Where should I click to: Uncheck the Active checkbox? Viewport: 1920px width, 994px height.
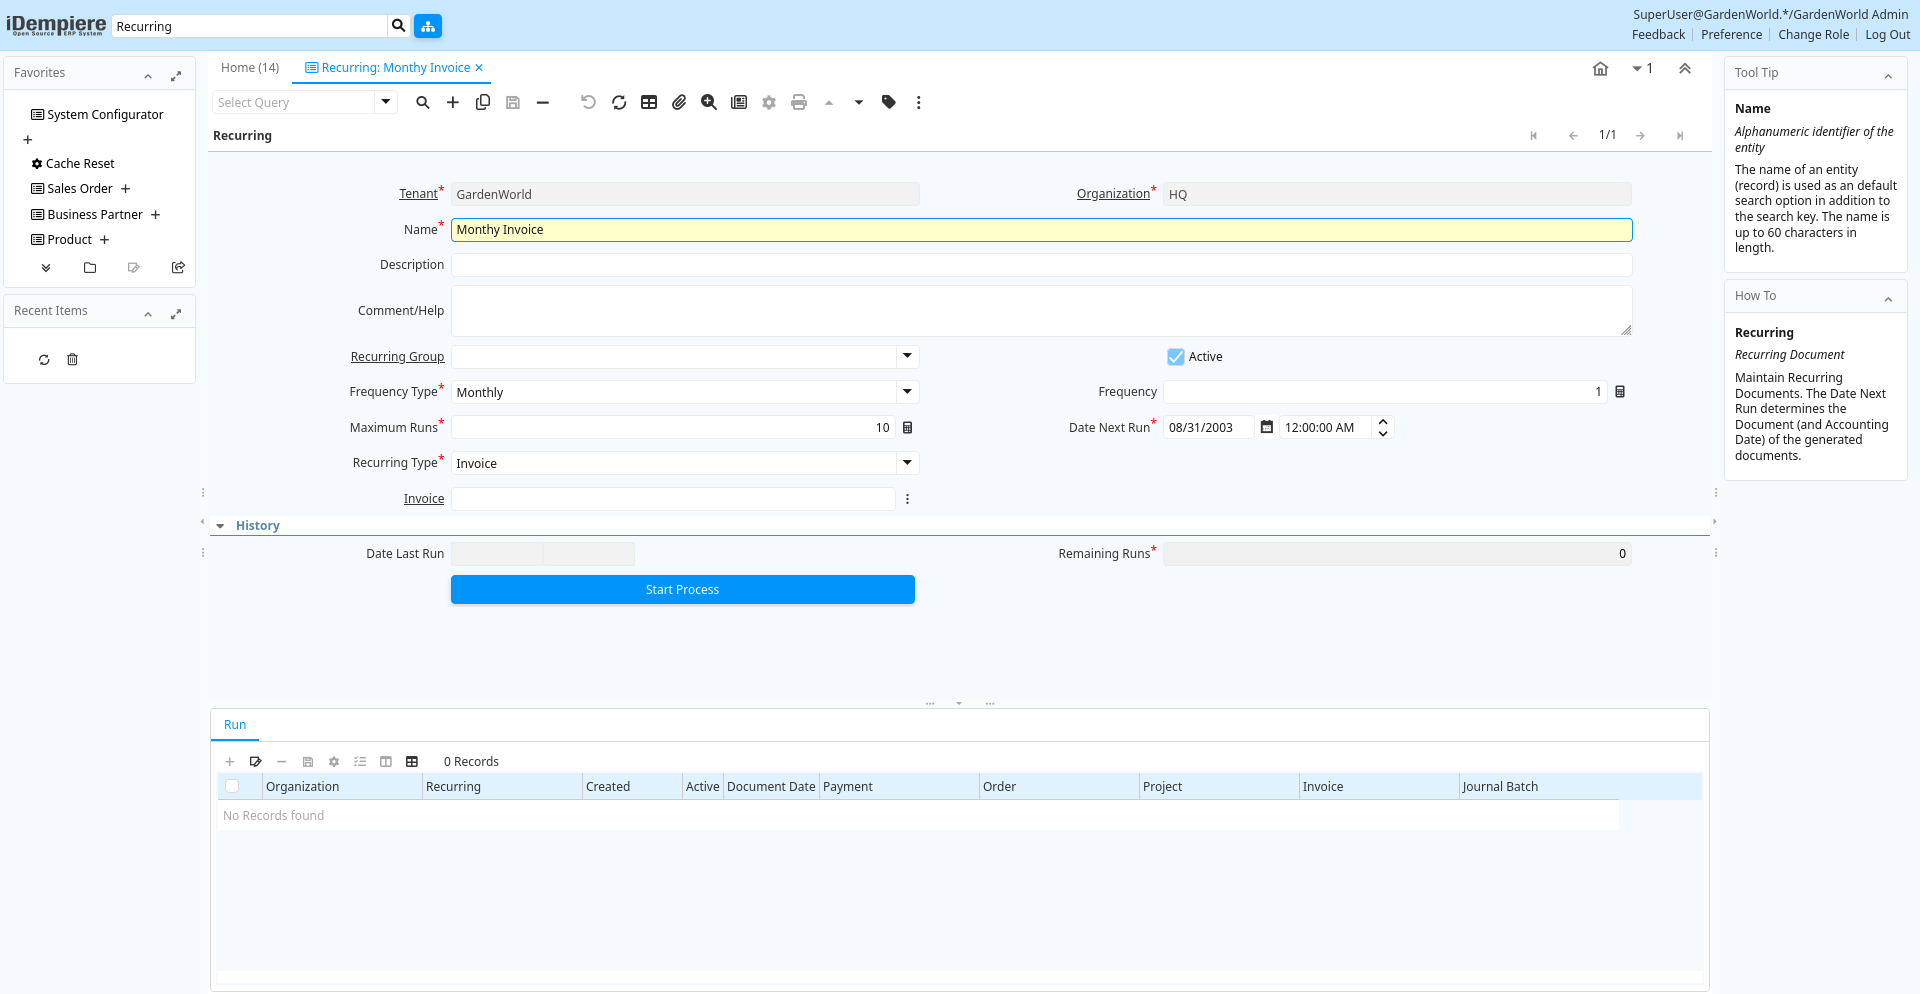pos(1176,357)
